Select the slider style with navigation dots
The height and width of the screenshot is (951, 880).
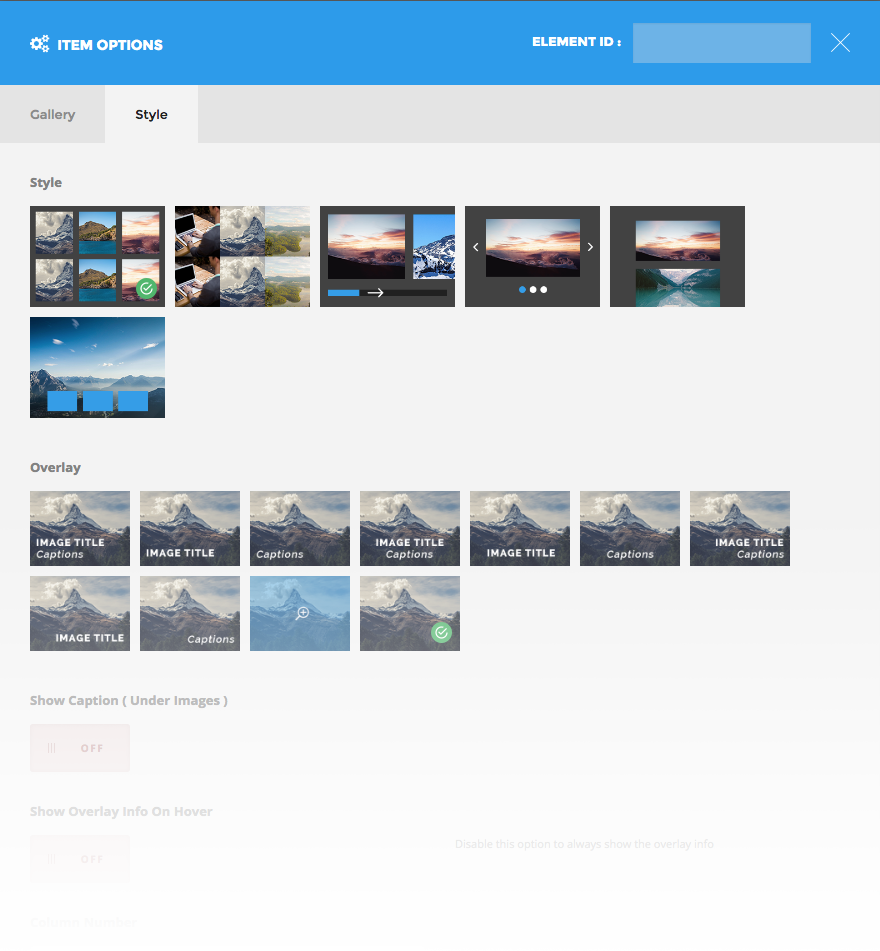click(x=532, y=256)
